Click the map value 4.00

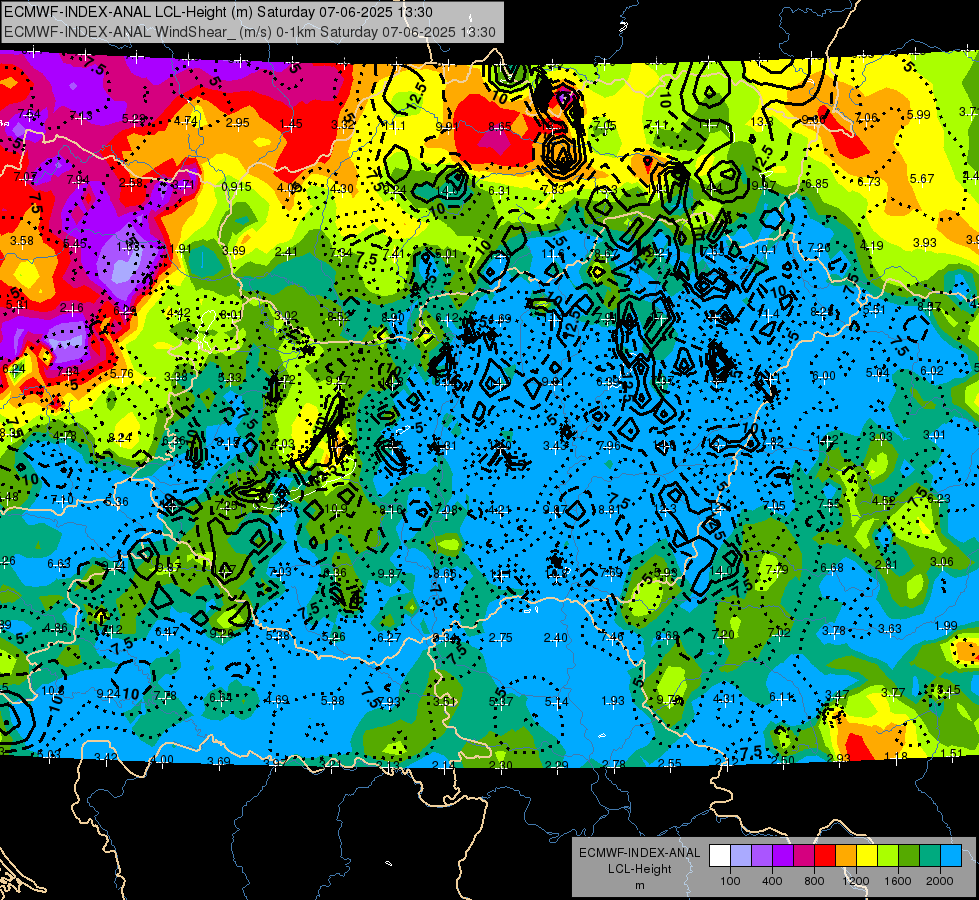pos(162,760)
